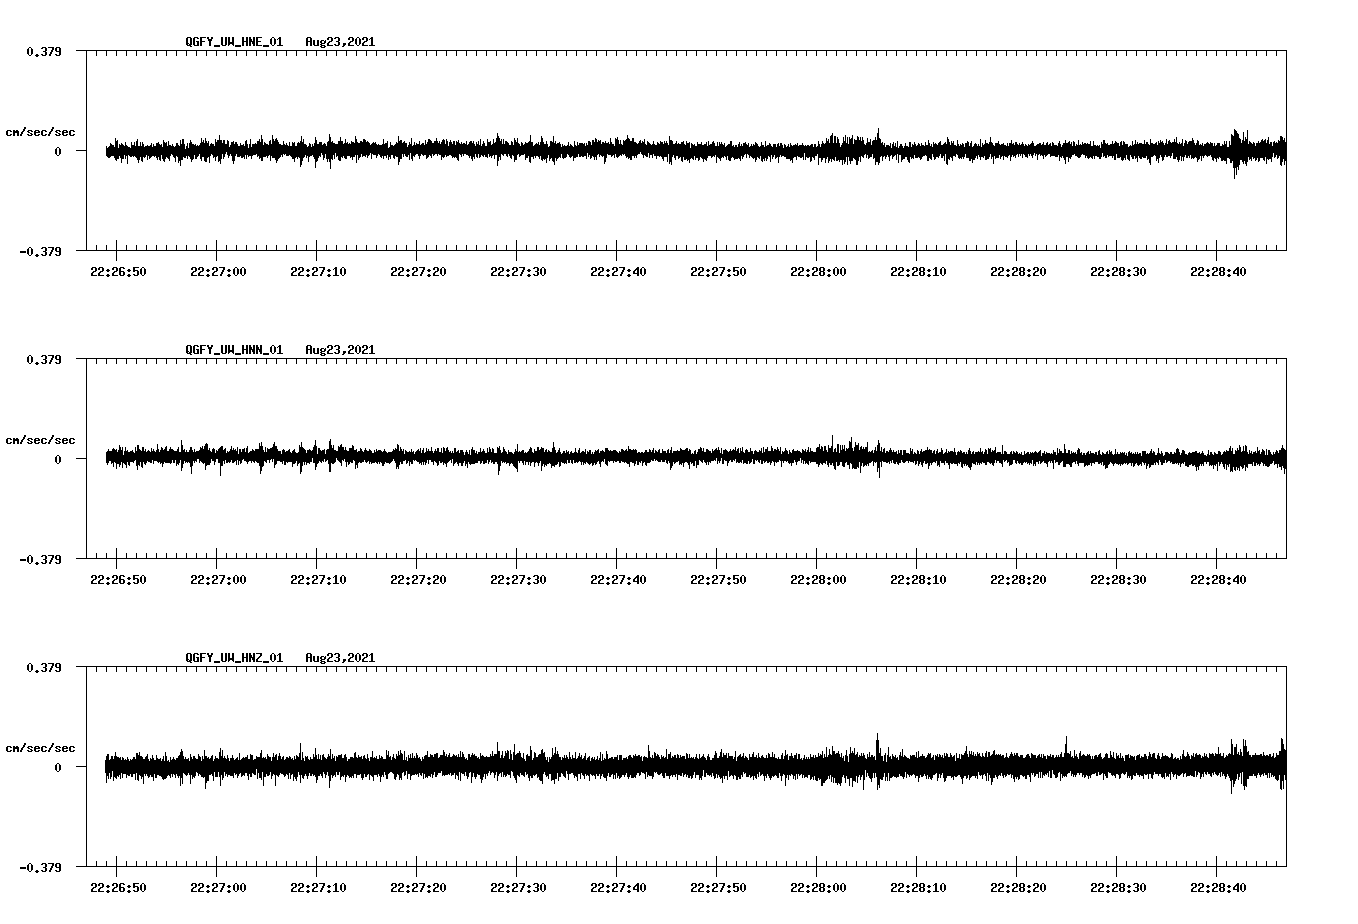Select the Aug23,2021 date beside HNZ title
This screenshot has width=1358, height=924.
pos(340,658)
